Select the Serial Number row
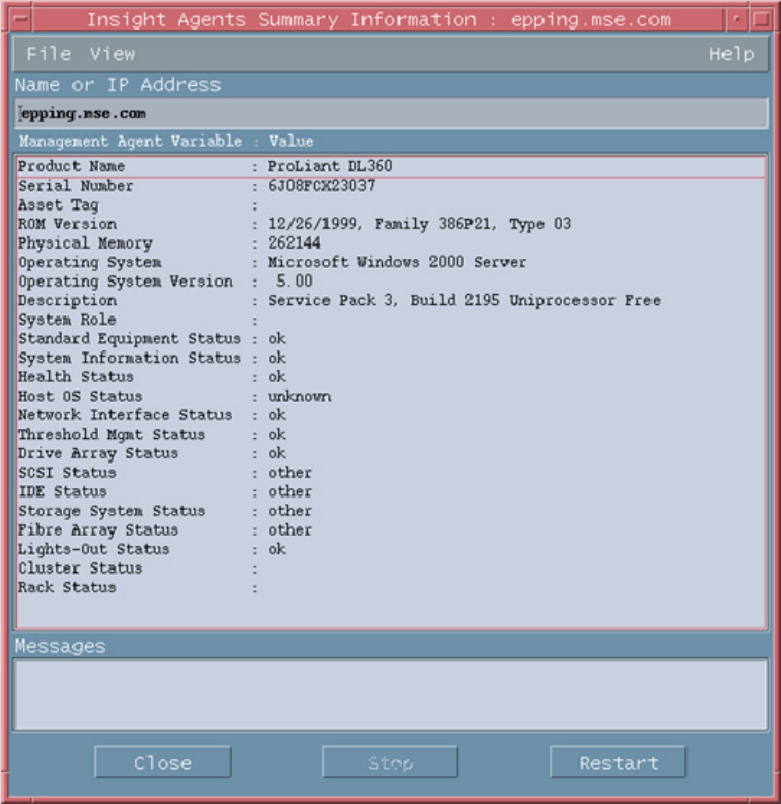The width and height of the screenshot is (781, 804). (x=391, y=186)
